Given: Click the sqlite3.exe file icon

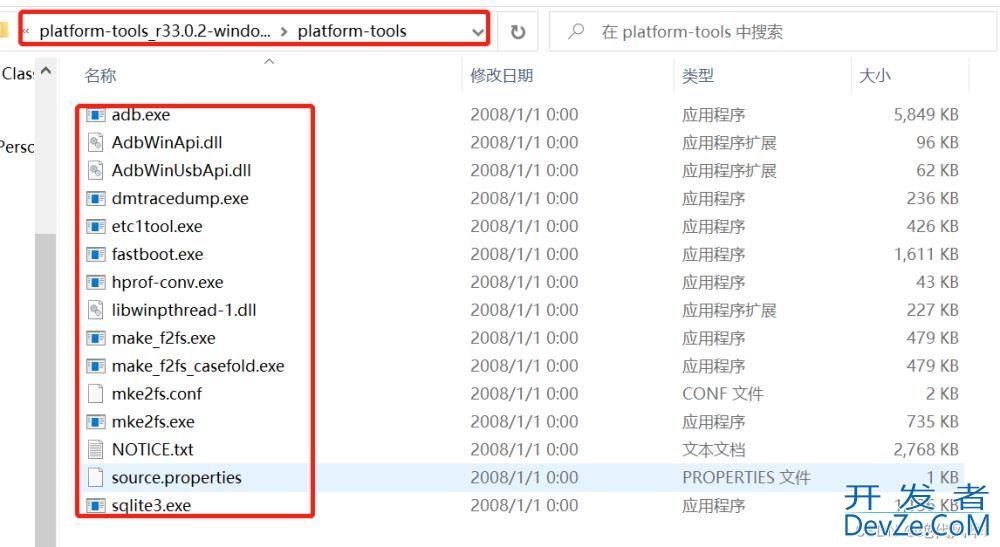Looking at the screenshot, I should [96, 506].
